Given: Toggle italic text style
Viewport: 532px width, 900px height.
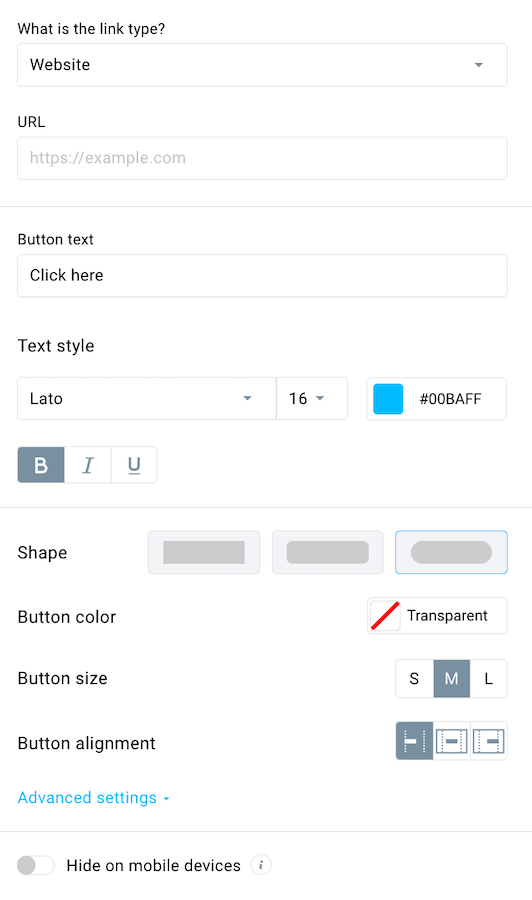Looking at the screenshot, I should 88,465.
